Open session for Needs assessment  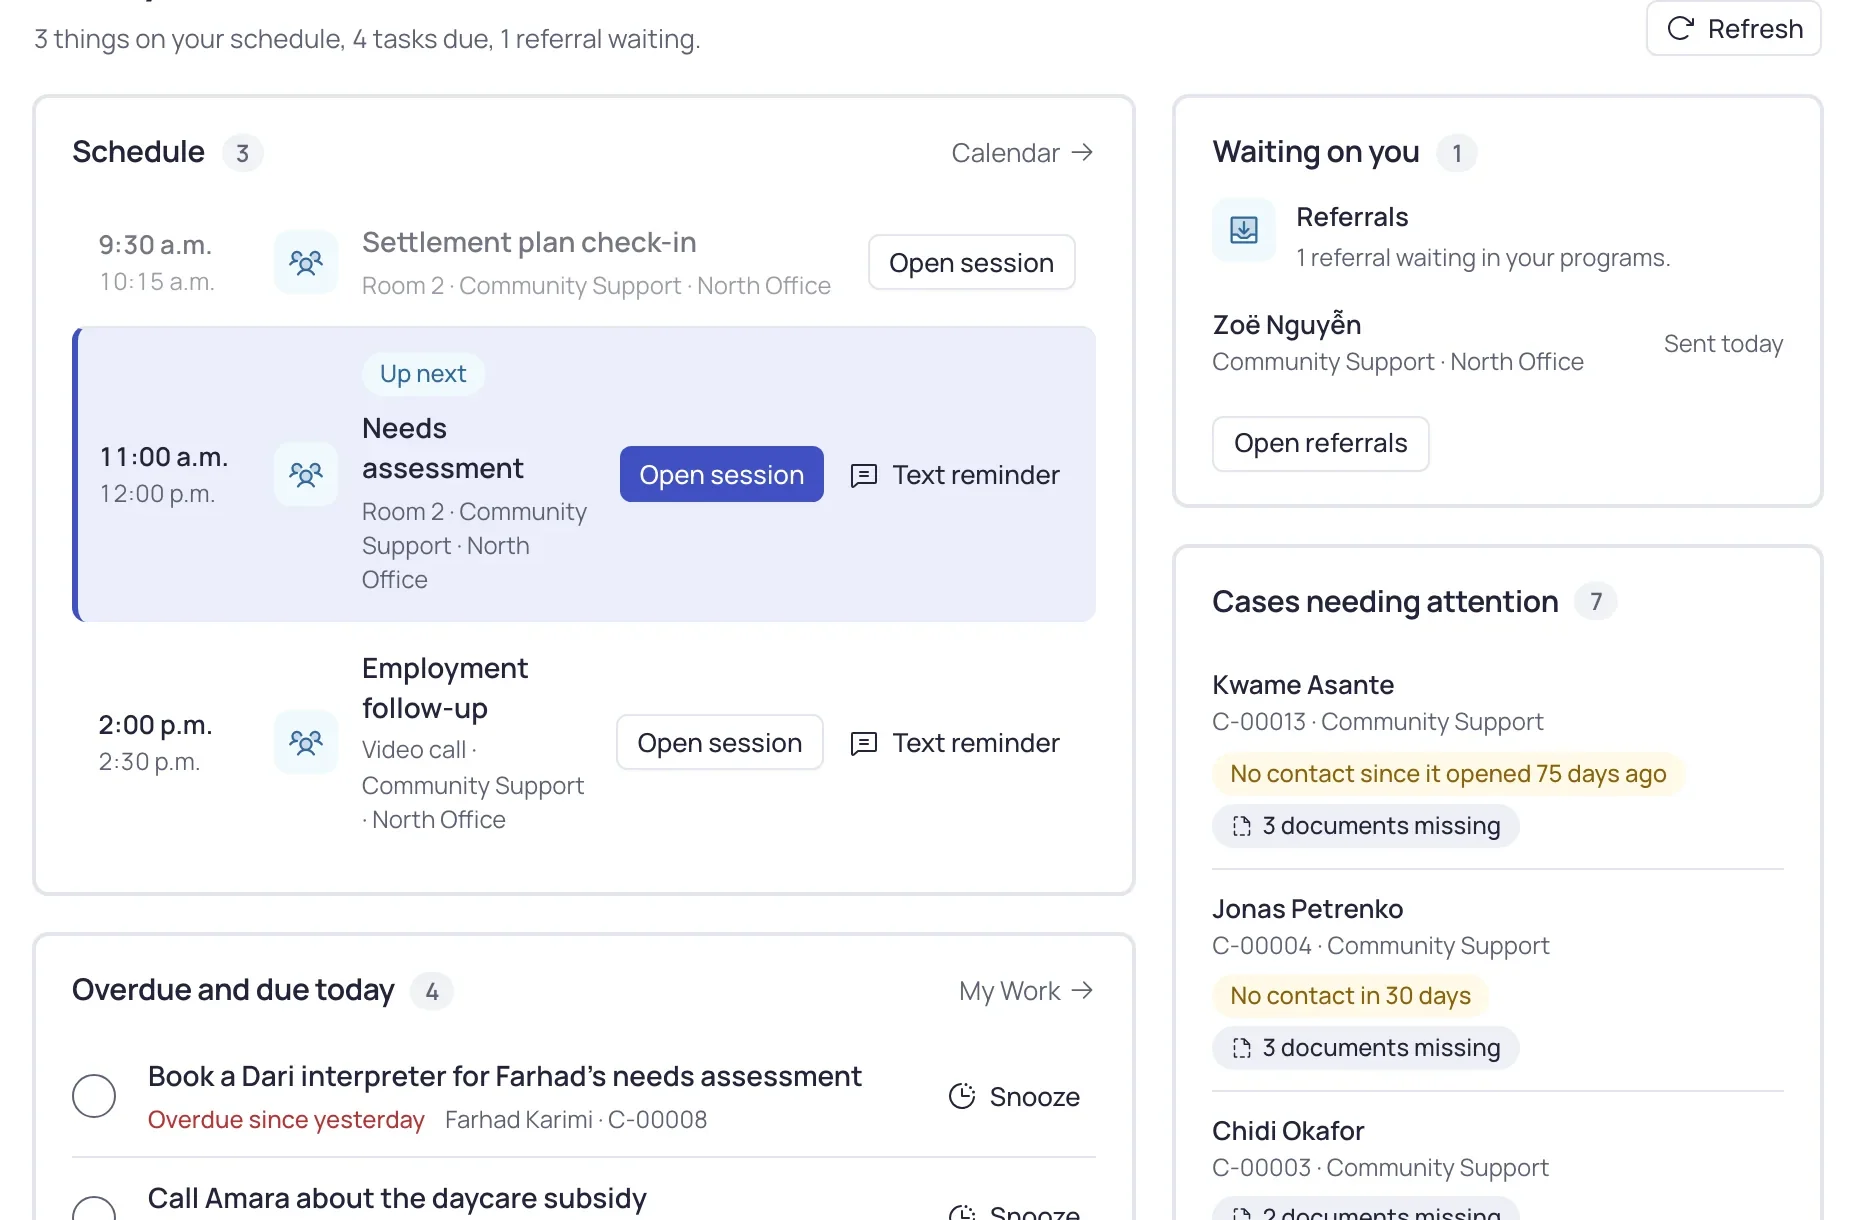(722, 475)
